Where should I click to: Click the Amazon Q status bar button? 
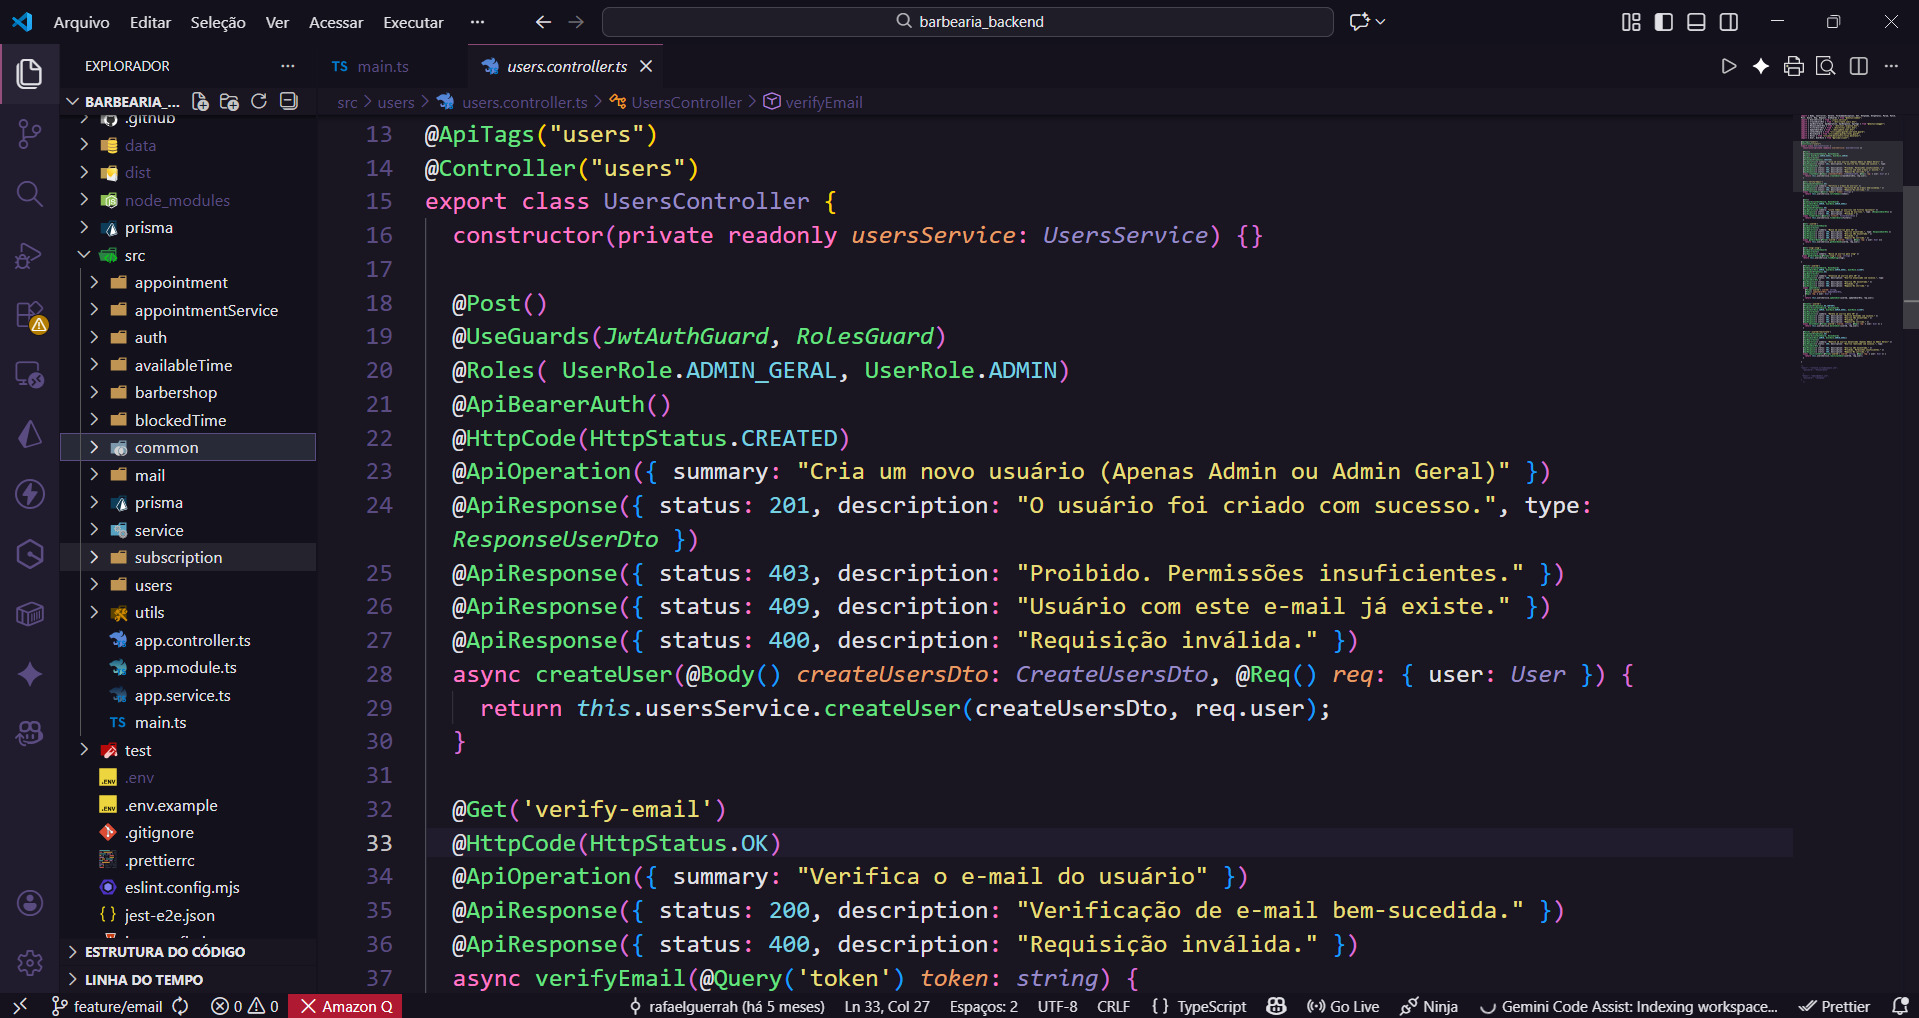tap(345, 1006)
